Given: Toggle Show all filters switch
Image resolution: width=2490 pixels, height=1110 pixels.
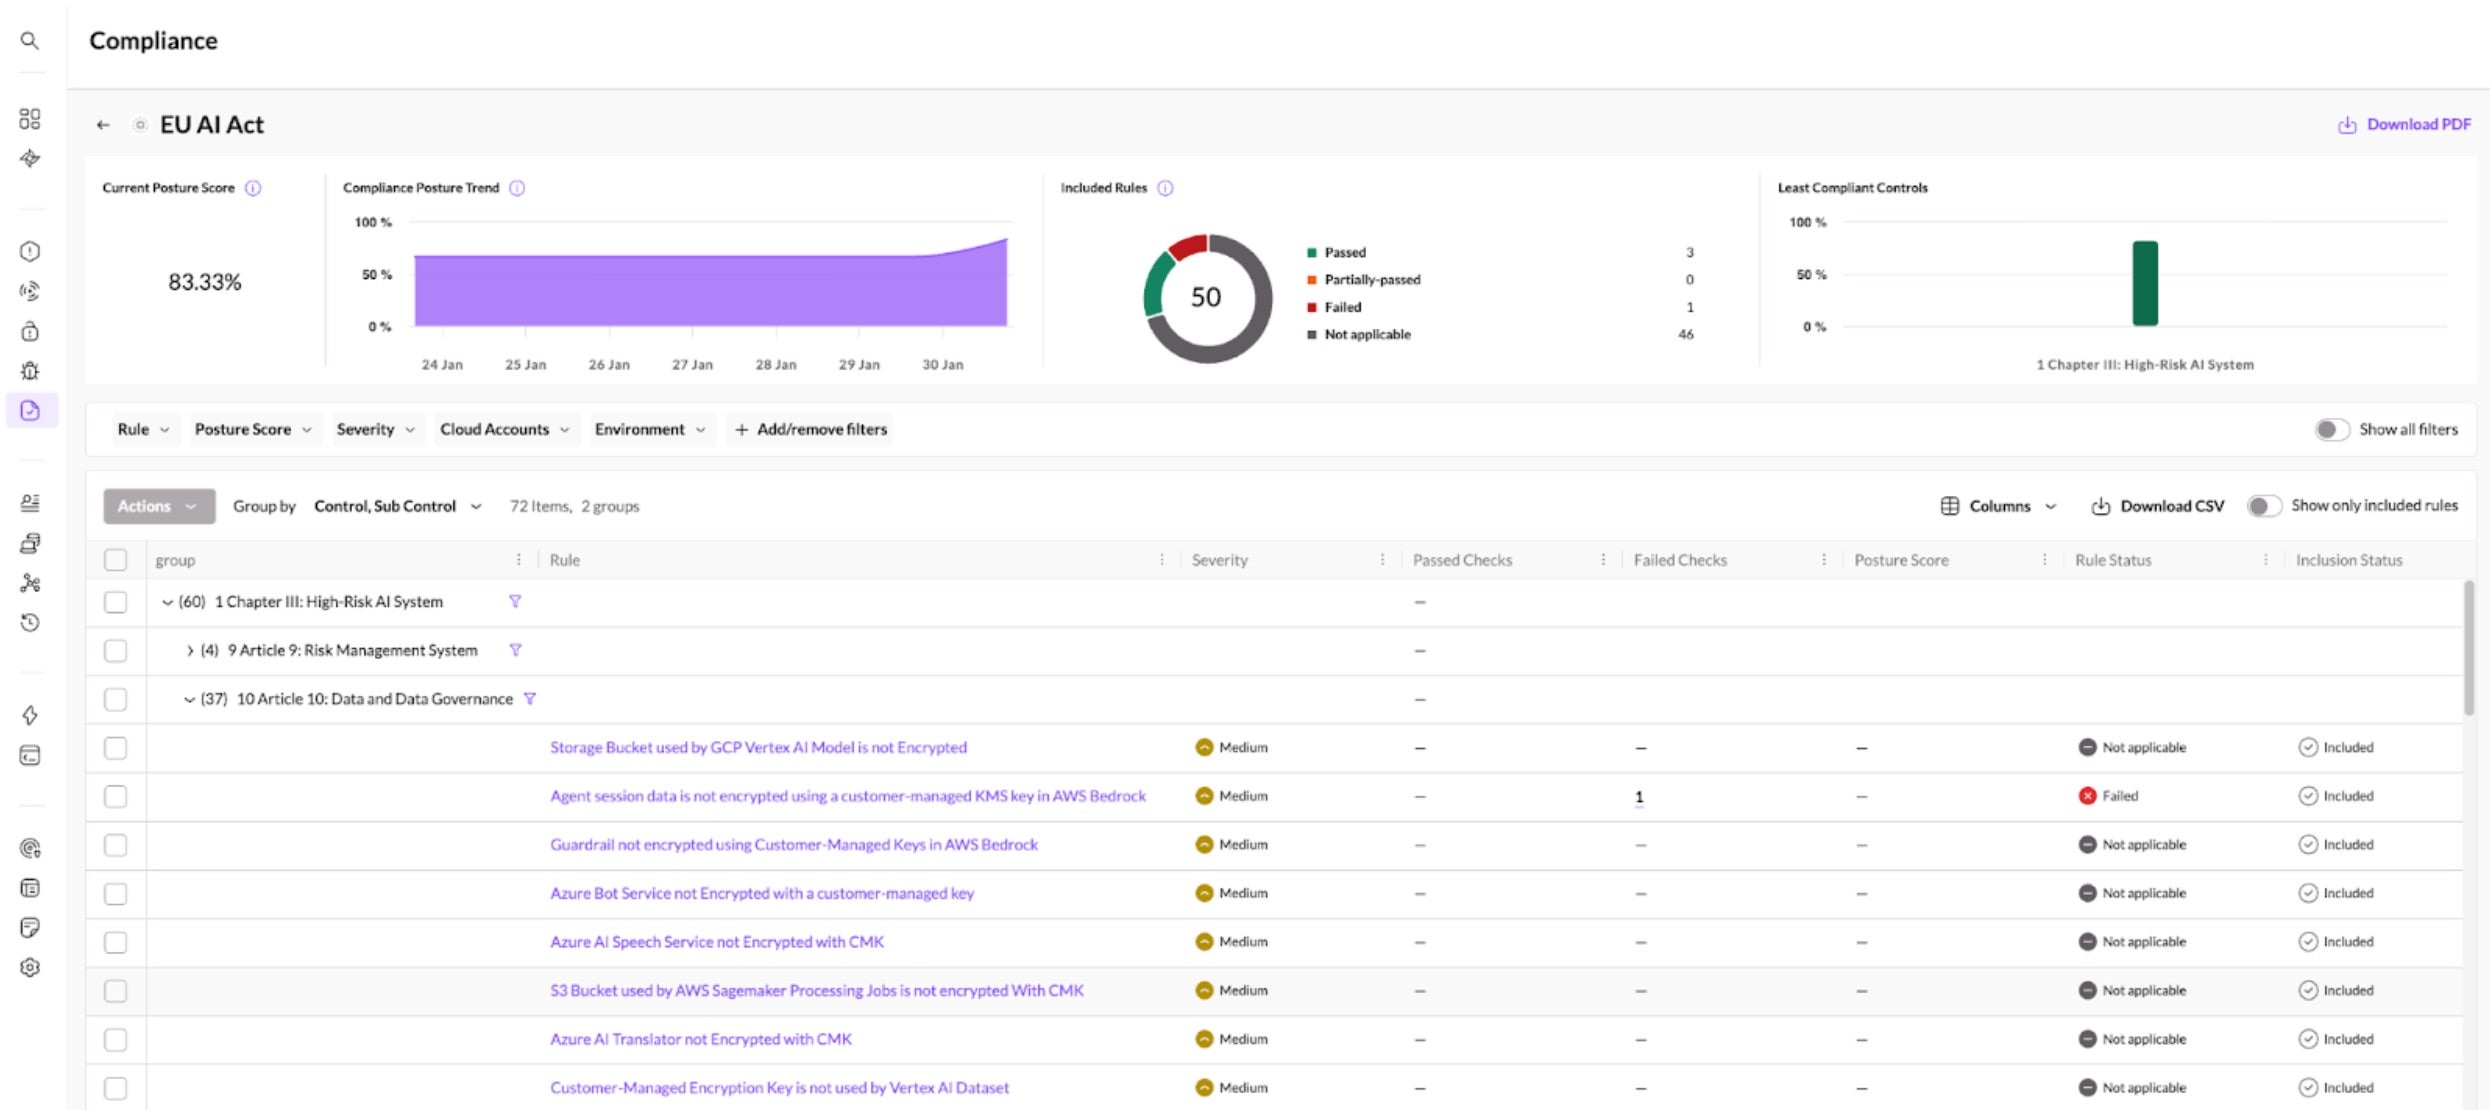Looking at the screenshot, I should pyautogui.click(x=2331, y=429).
